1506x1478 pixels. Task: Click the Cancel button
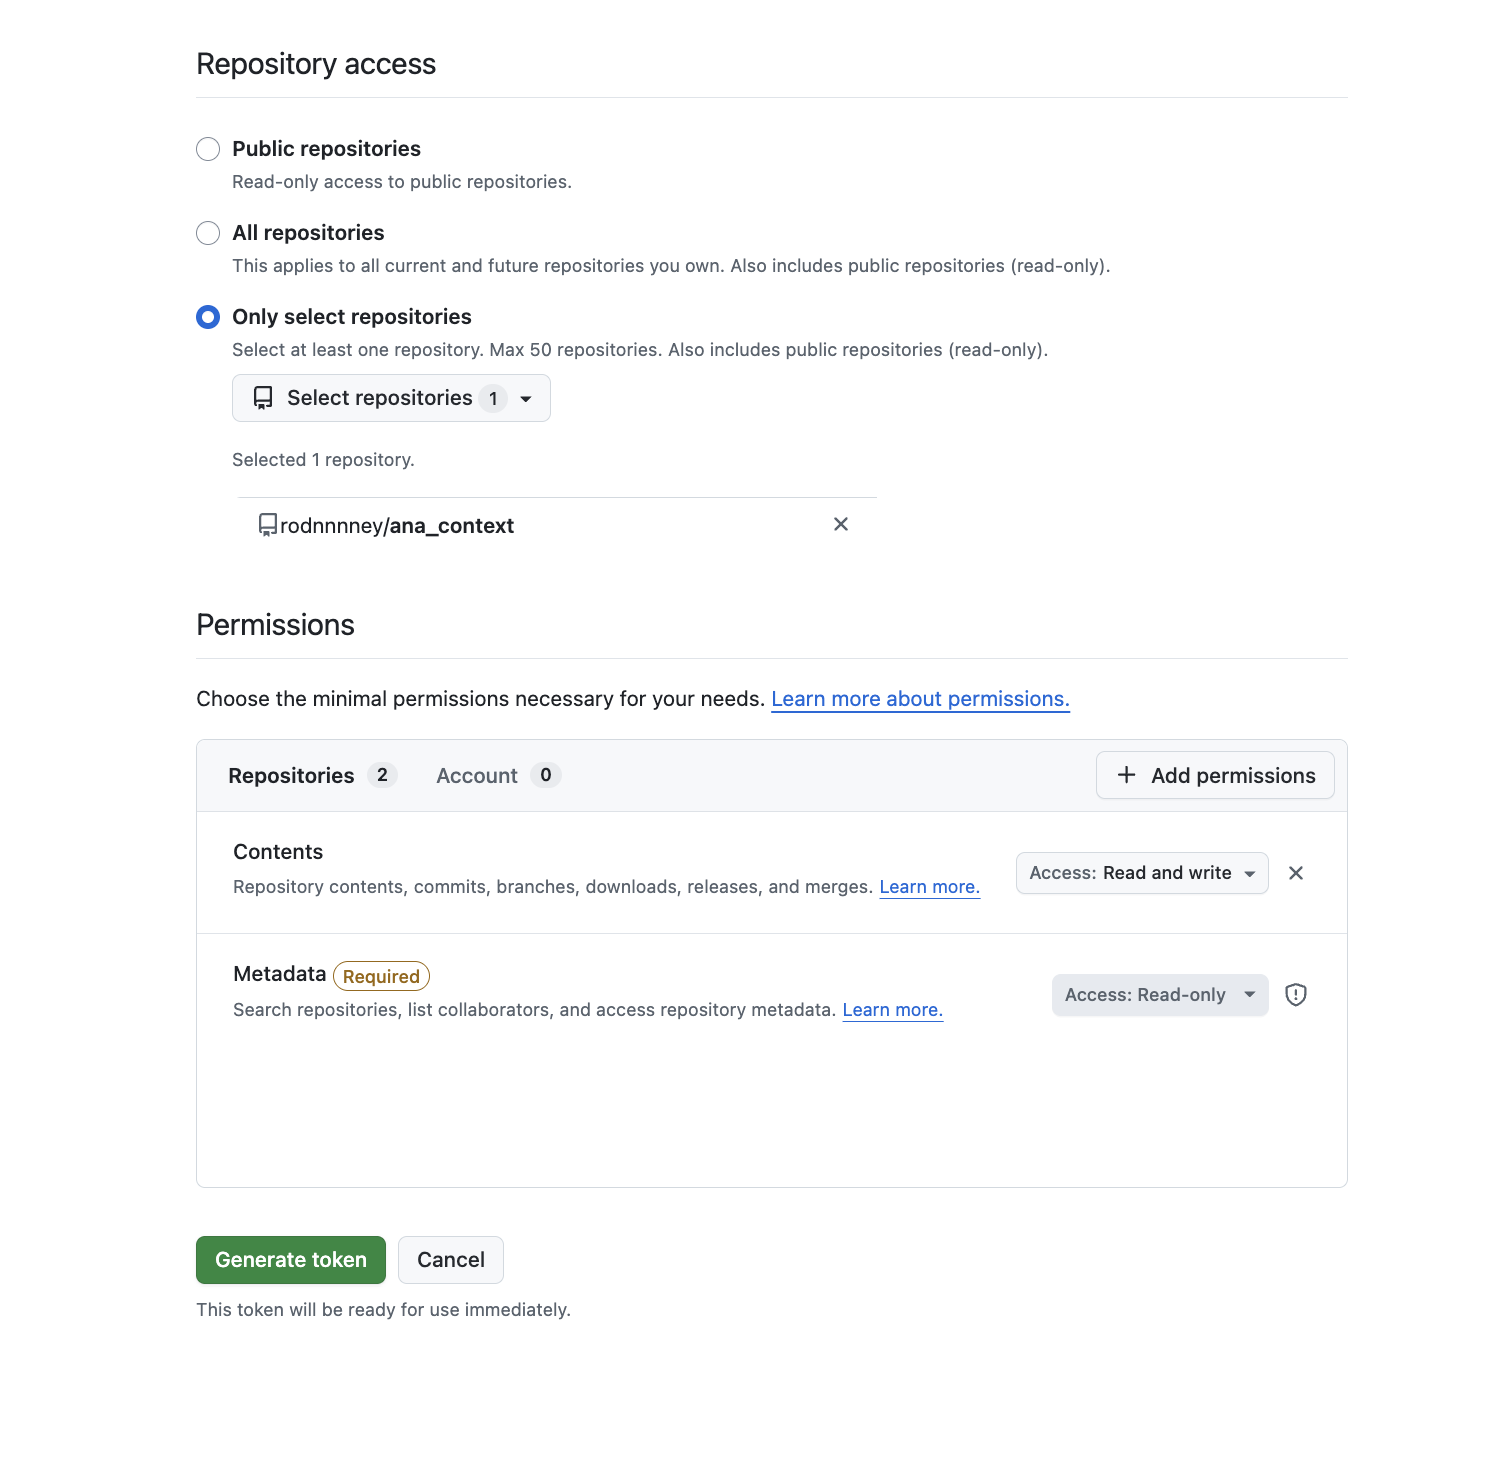450,1259
